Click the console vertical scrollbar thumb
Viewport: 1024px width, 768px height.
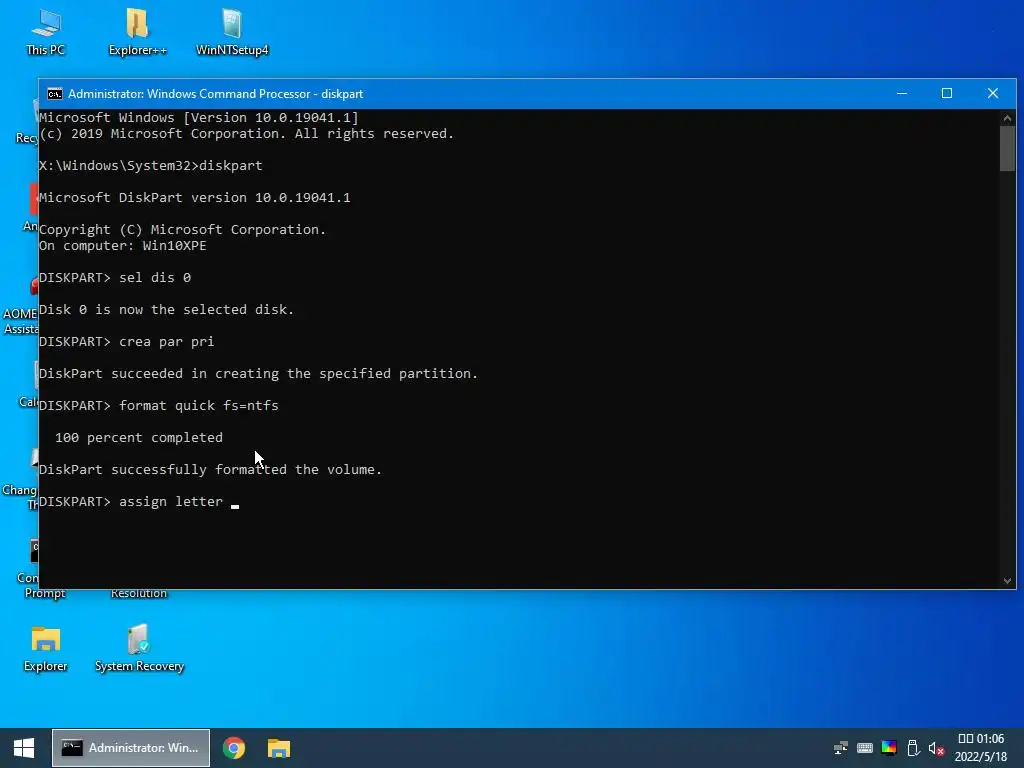[1007, 149]
